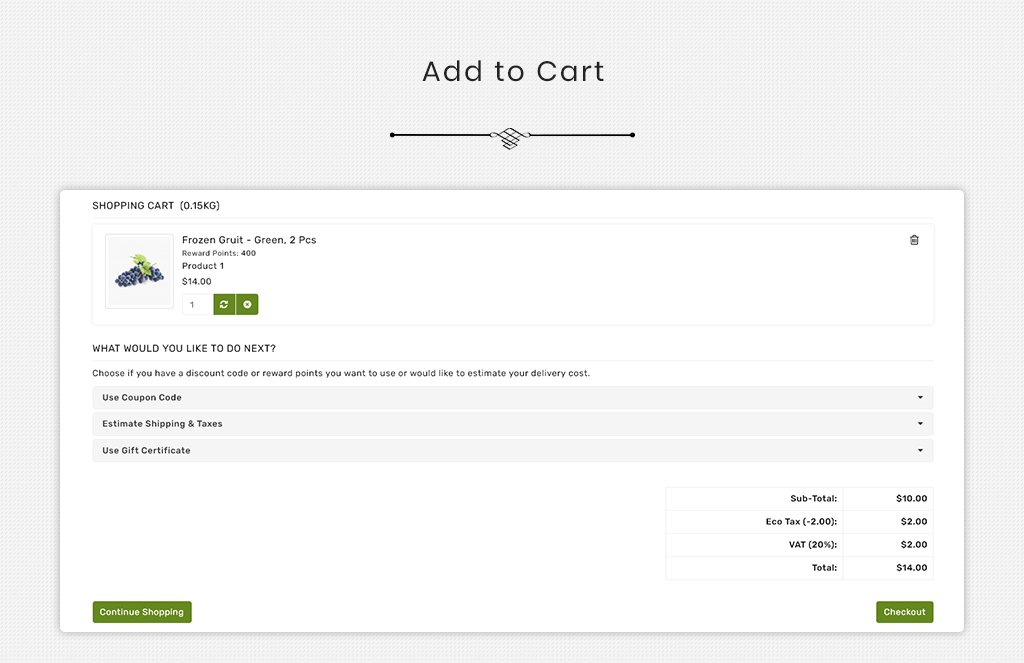Open the Frozen Gruit - Green product link

(x=249, y=240)
